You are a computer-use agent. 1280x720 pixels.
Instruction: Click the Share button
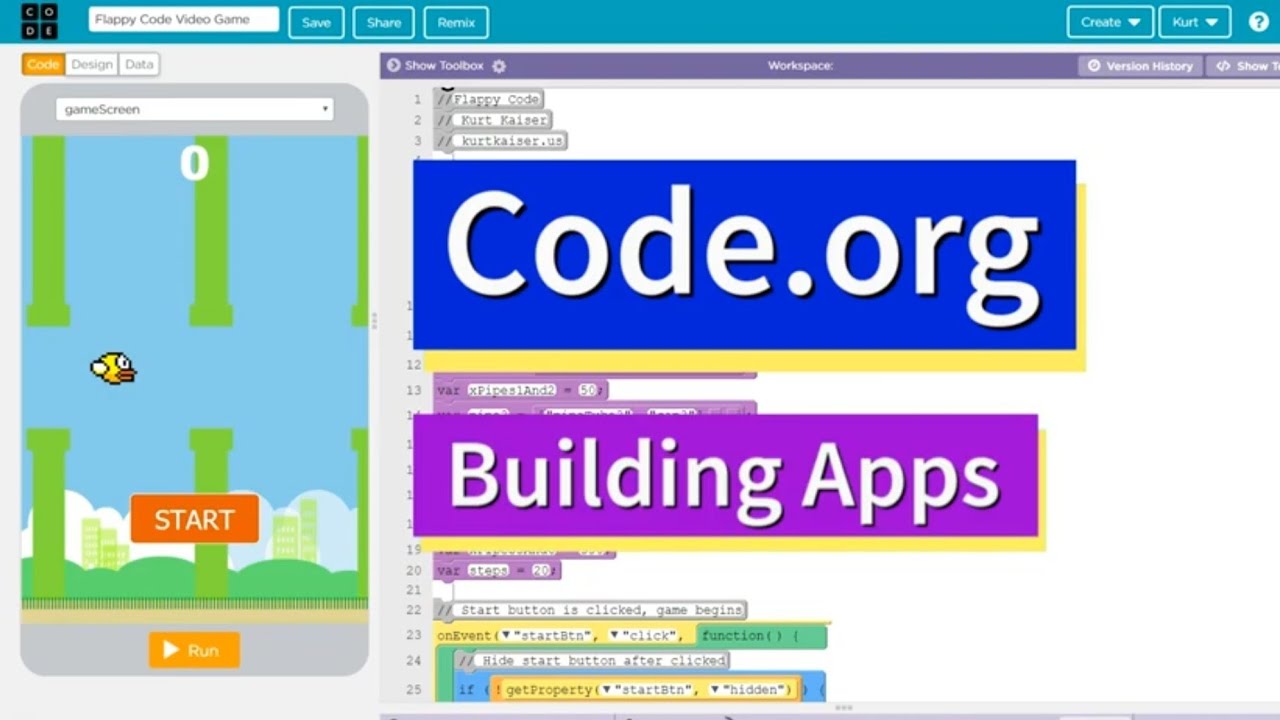(383, 22)
